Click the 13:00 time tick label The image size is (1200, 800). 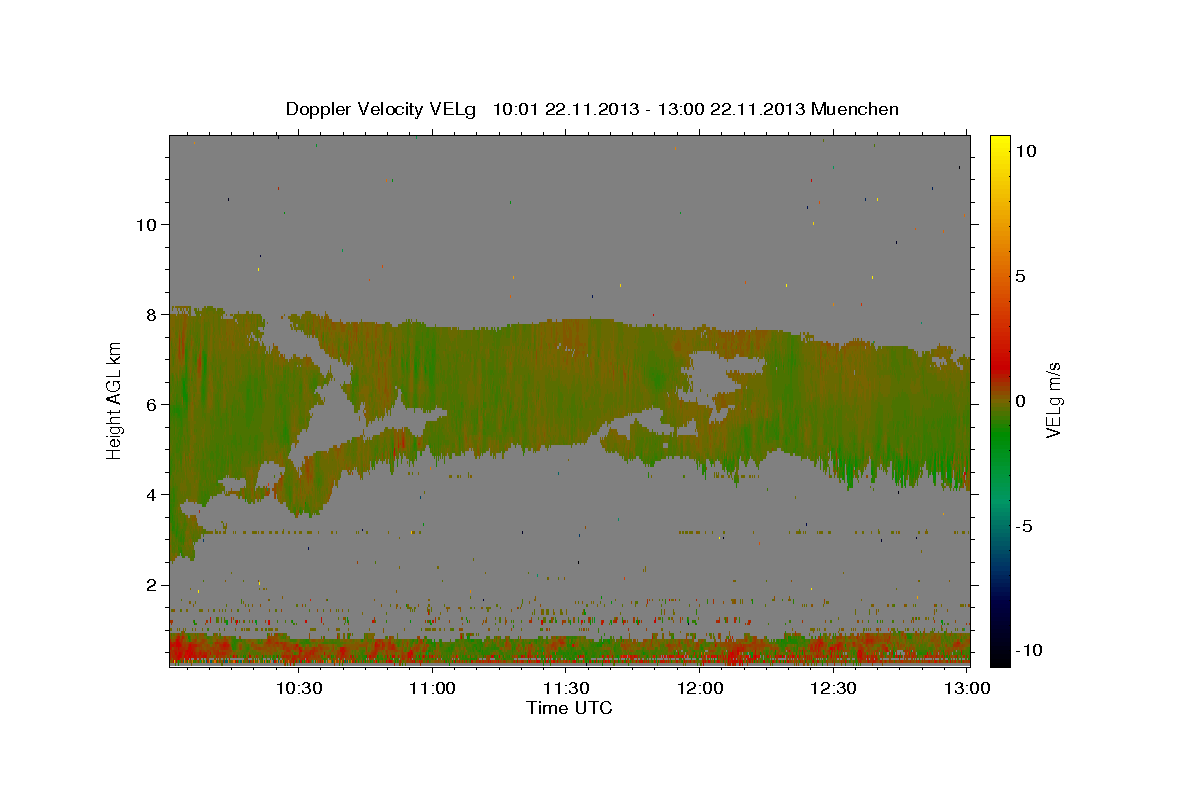968,688
